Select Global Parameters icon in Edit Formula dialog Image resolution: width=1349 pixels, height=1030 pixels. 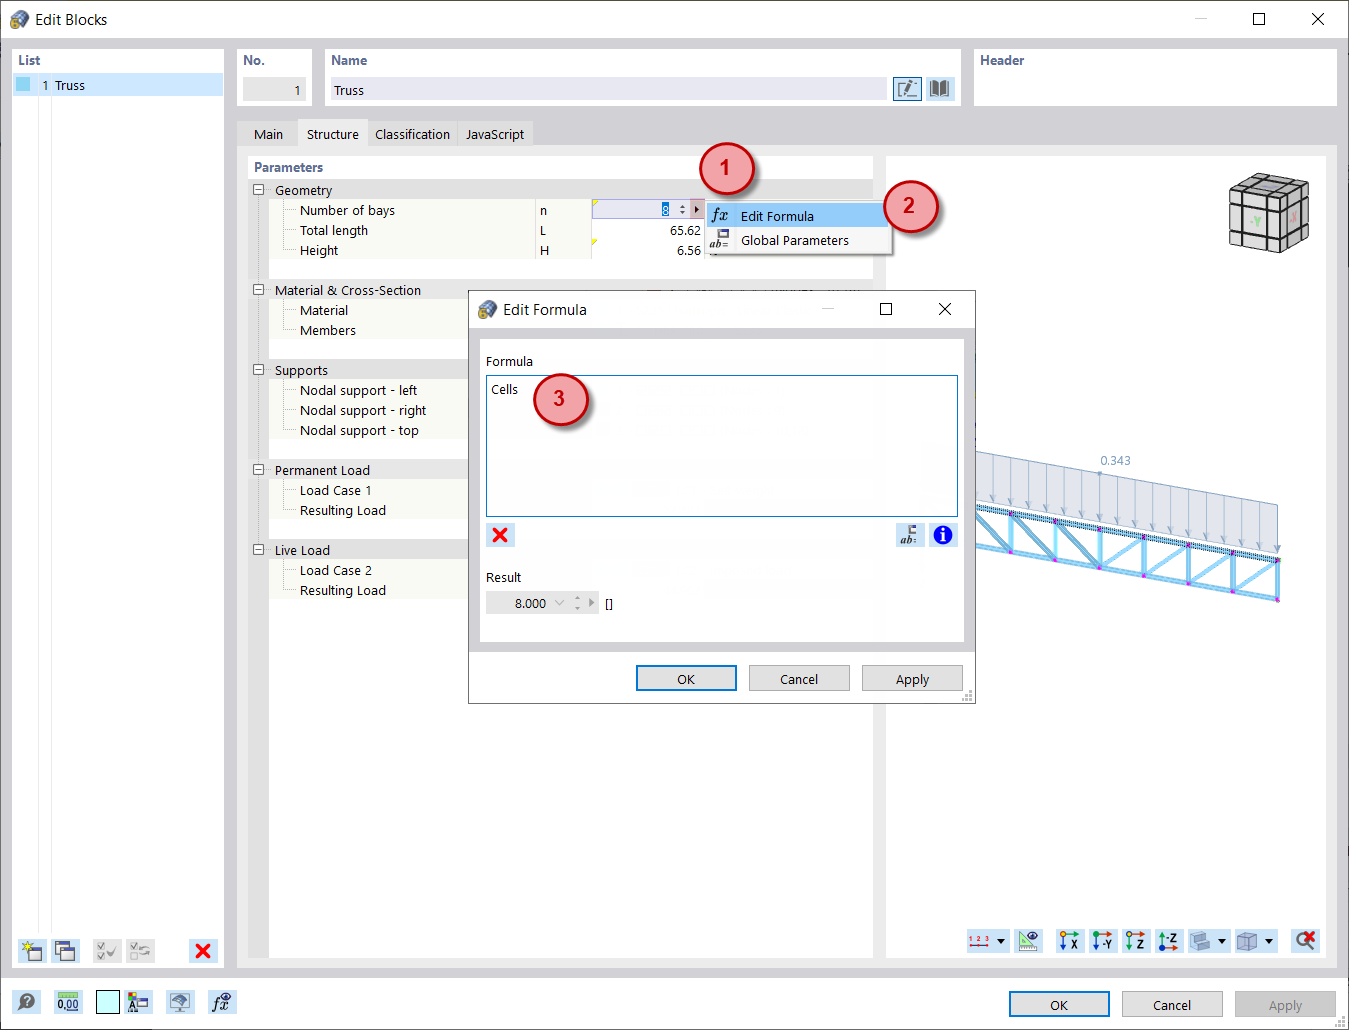click(x=910, y=535)
